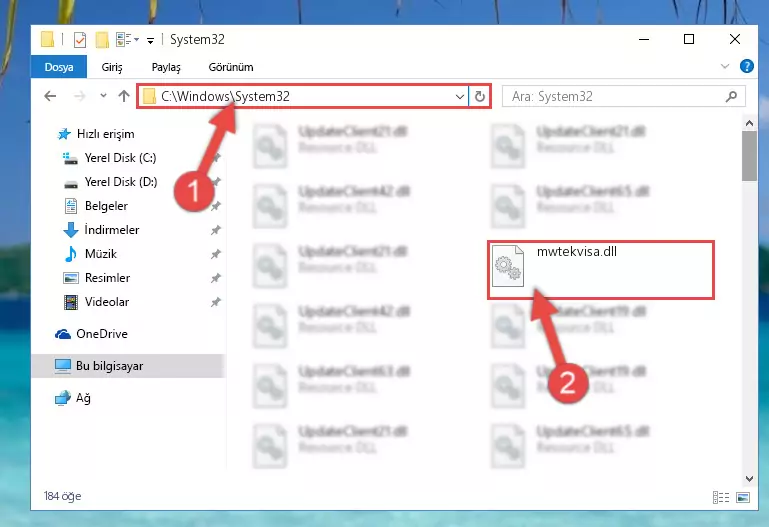769x527 pixels.
Task: Open İndirmeler folder in sidebar
Action: (x=112, y=230)
